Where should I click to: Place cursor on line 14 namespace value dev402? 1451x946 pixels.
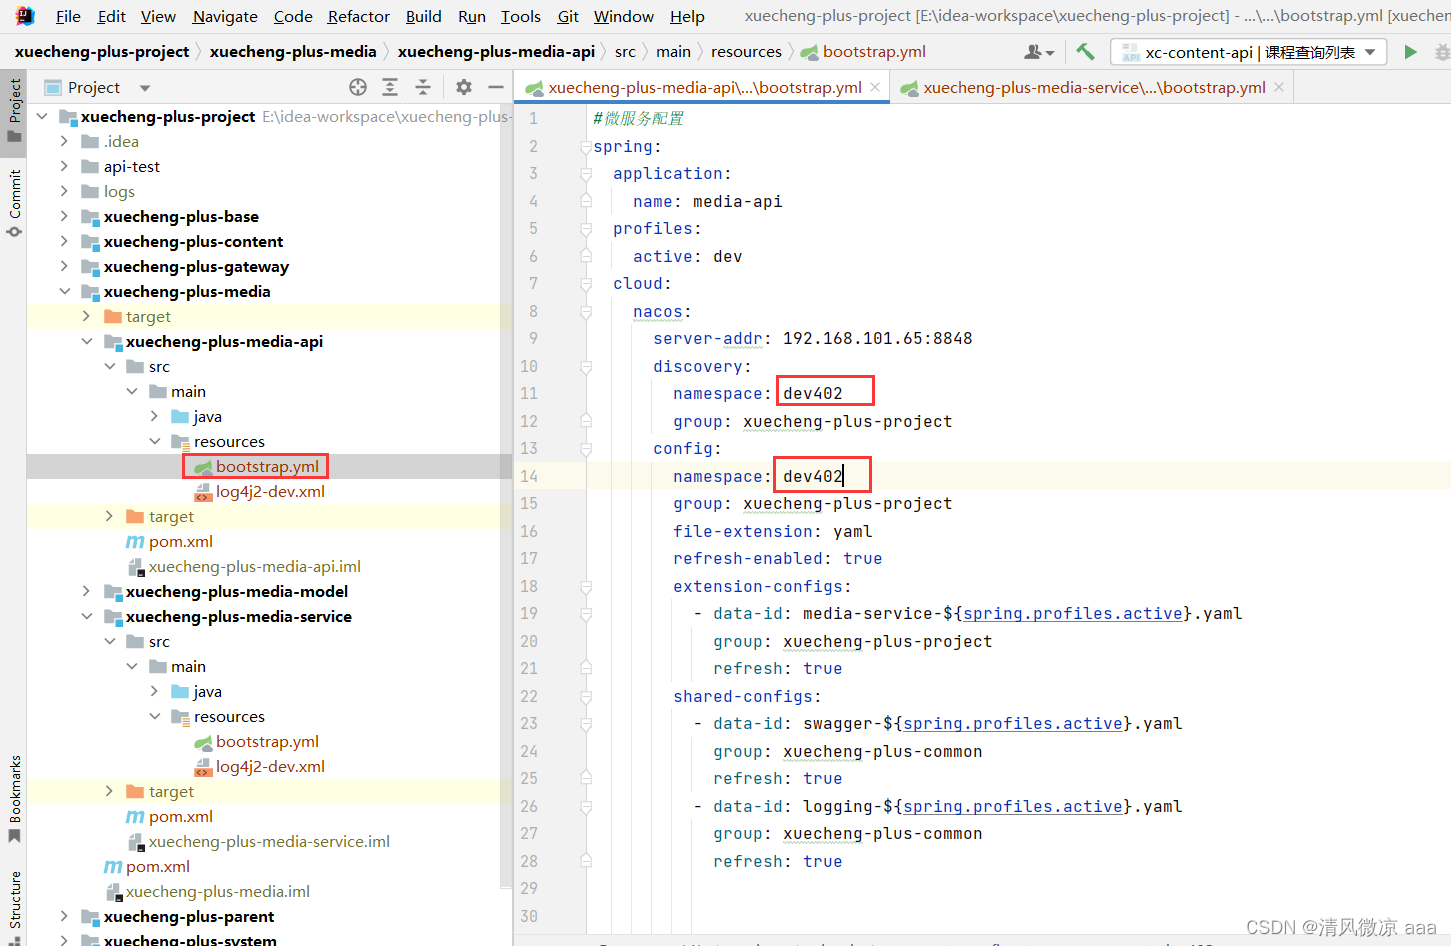pyautogui.click(x=813, y=476)
